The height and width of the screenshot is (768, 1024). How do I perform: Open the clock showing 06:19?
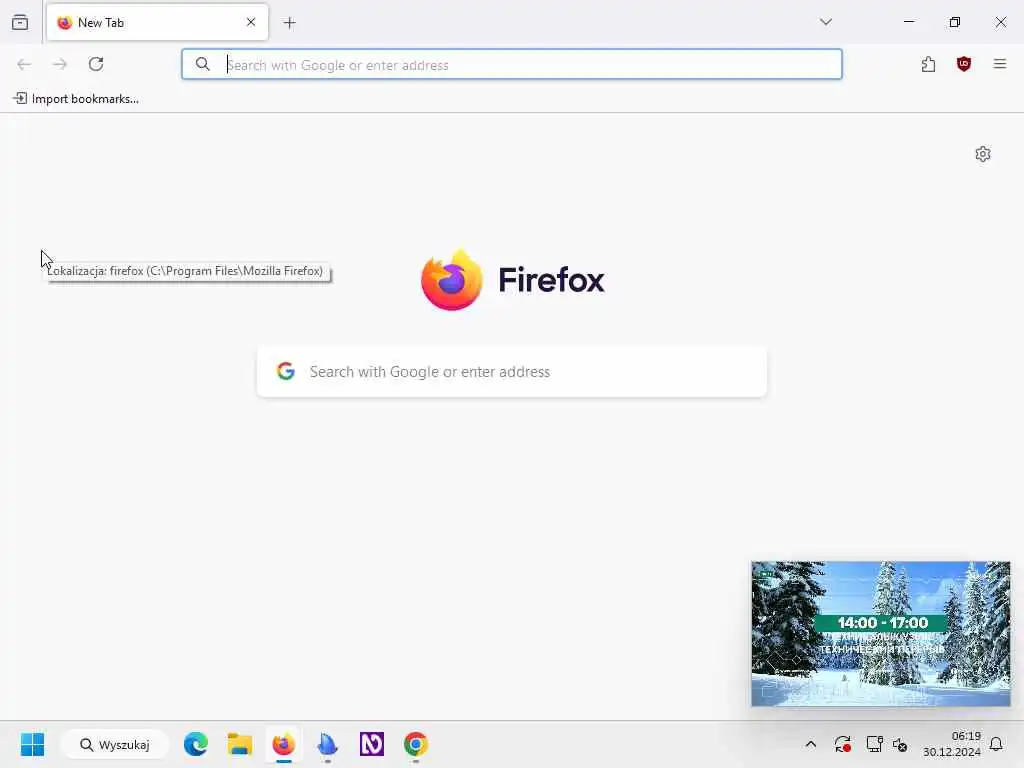point(952,744)
